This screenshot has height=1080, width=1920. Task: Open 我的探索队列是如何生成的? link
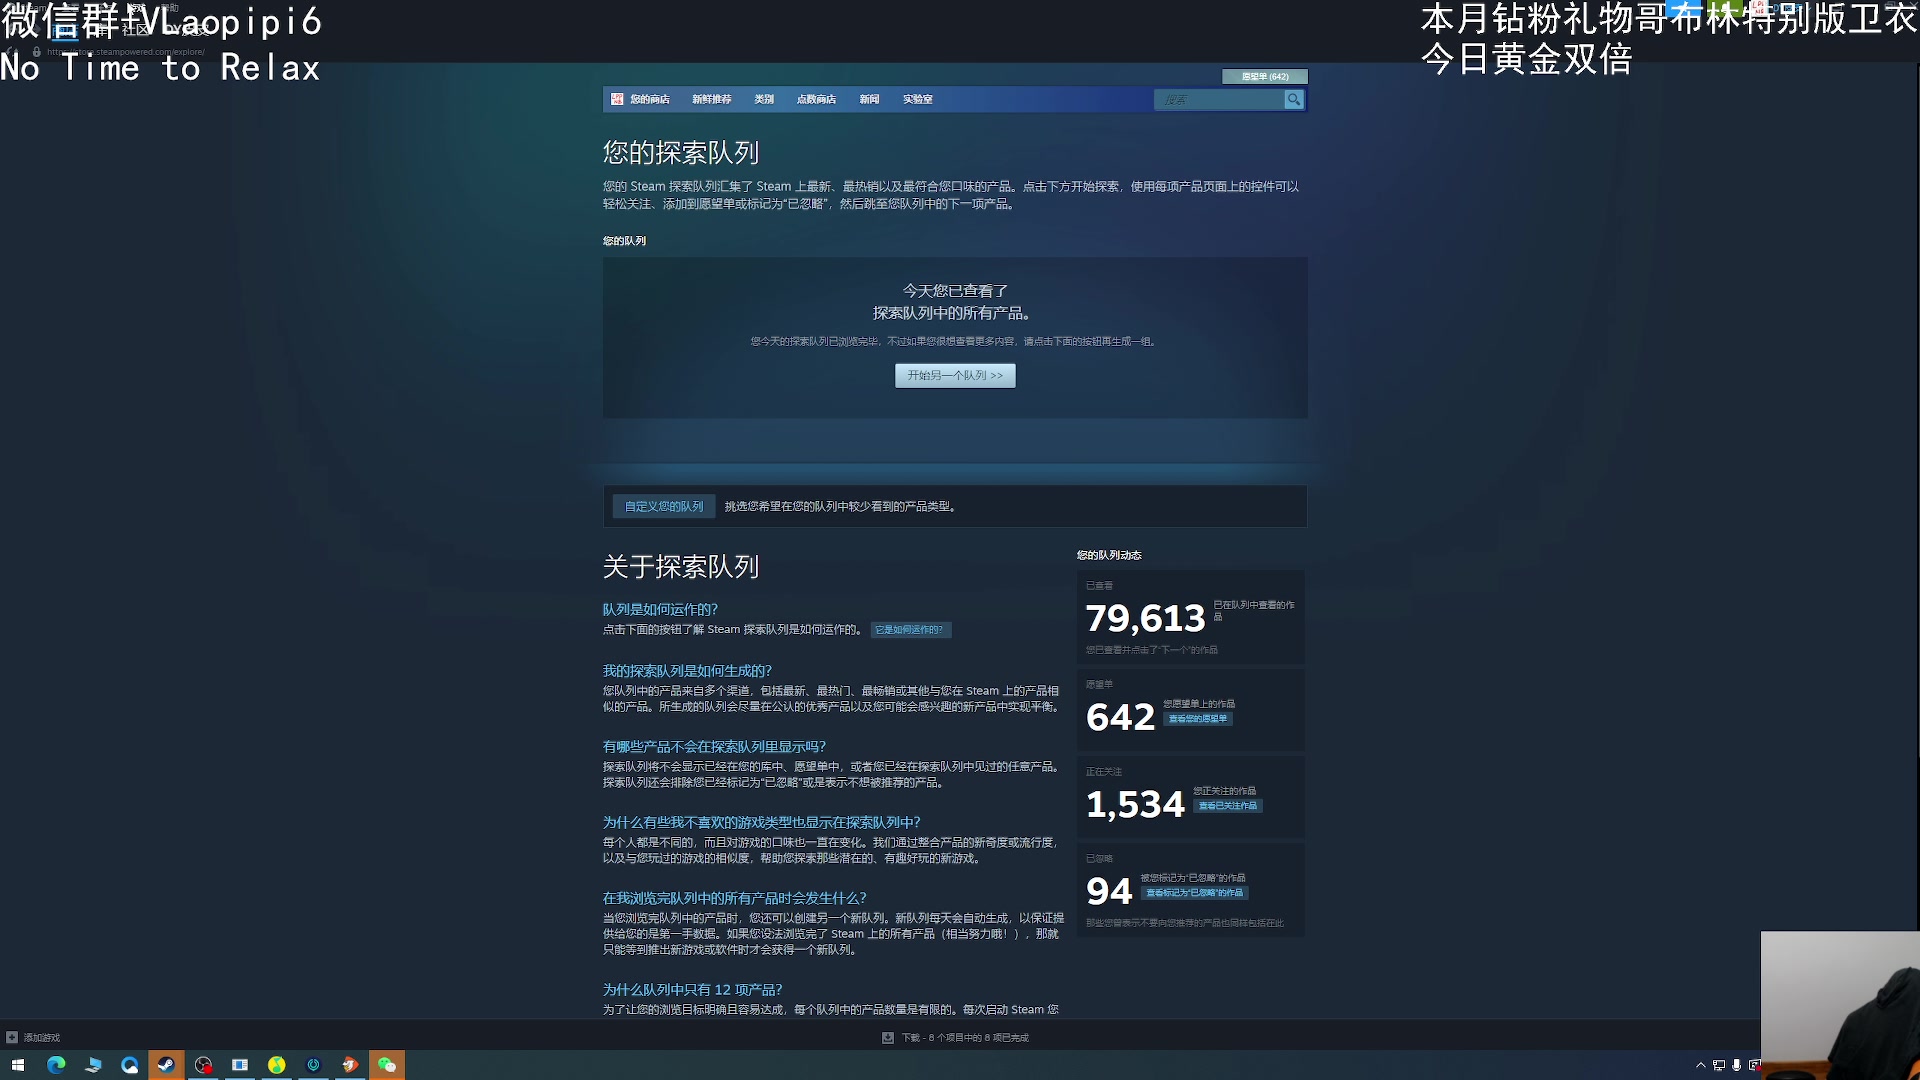(x=687, y=671)
